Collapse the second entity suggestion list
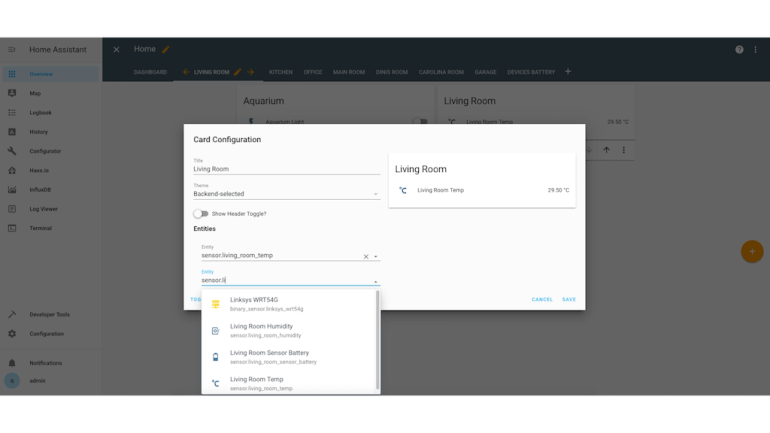 376,281
